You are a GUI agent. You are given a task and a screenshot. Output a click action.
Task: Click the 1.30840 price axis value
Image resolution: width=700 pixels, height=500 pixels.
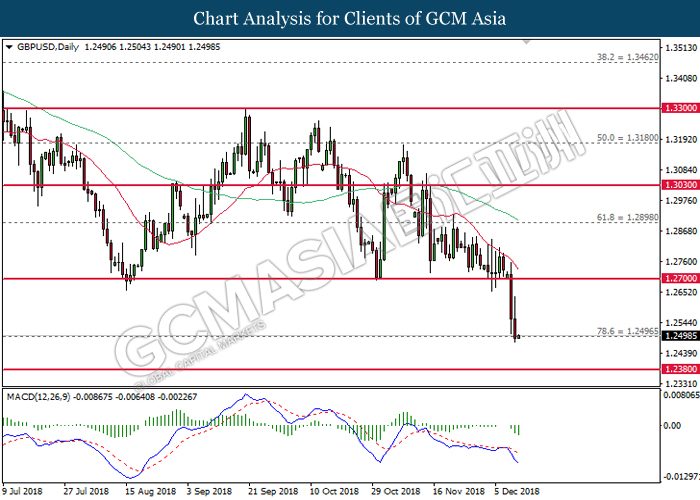(x=681, y=170)
